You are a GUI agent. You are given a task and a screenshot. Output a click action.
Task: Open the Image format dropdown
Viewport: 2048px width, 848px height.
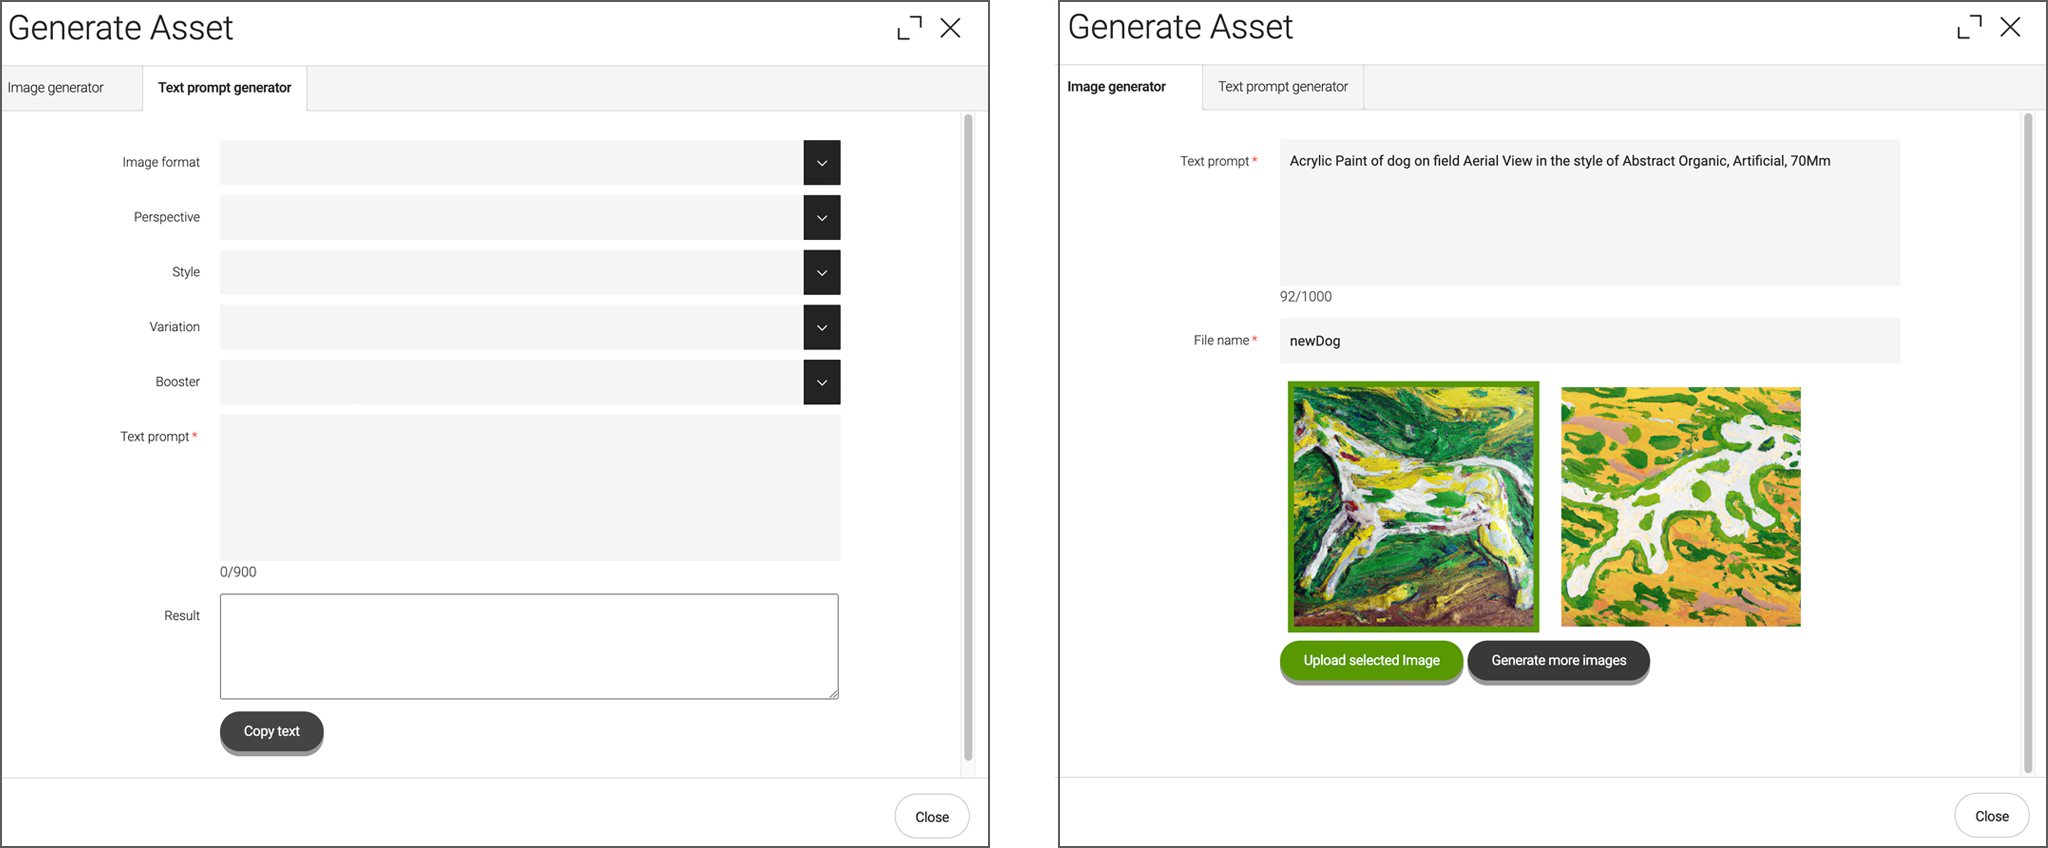point(821,163)
